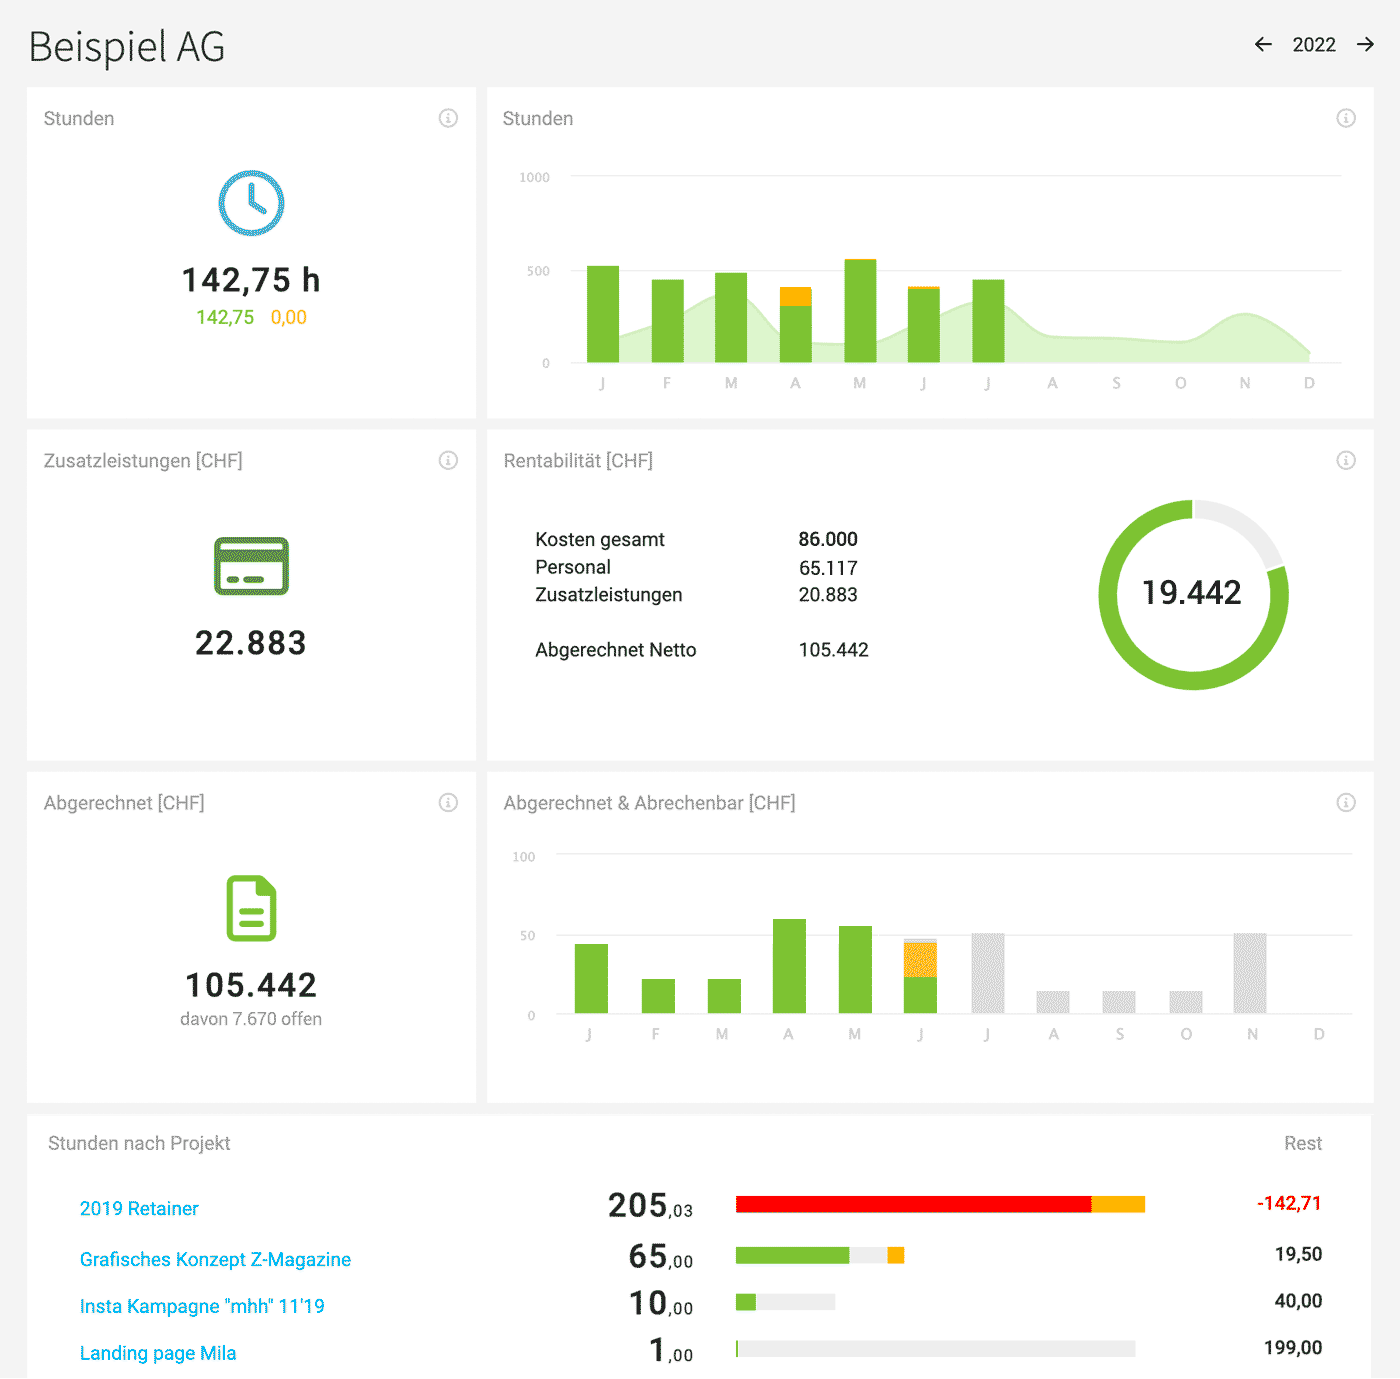Click the Insta Kampagne progress bar
1400x1379 pixels.
click(785, 1302)
